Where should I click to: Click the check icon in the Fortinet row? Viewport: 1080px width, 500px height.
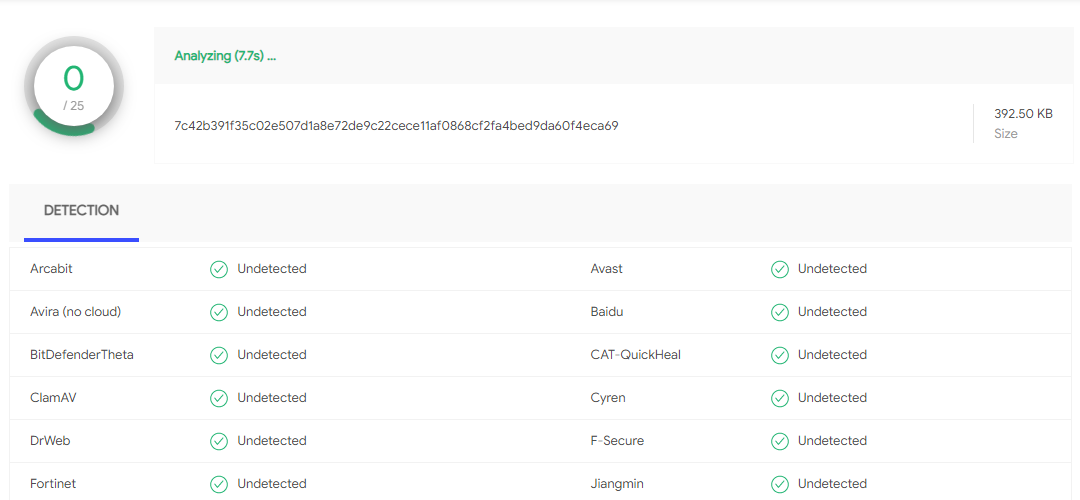[x=219, y=484]
